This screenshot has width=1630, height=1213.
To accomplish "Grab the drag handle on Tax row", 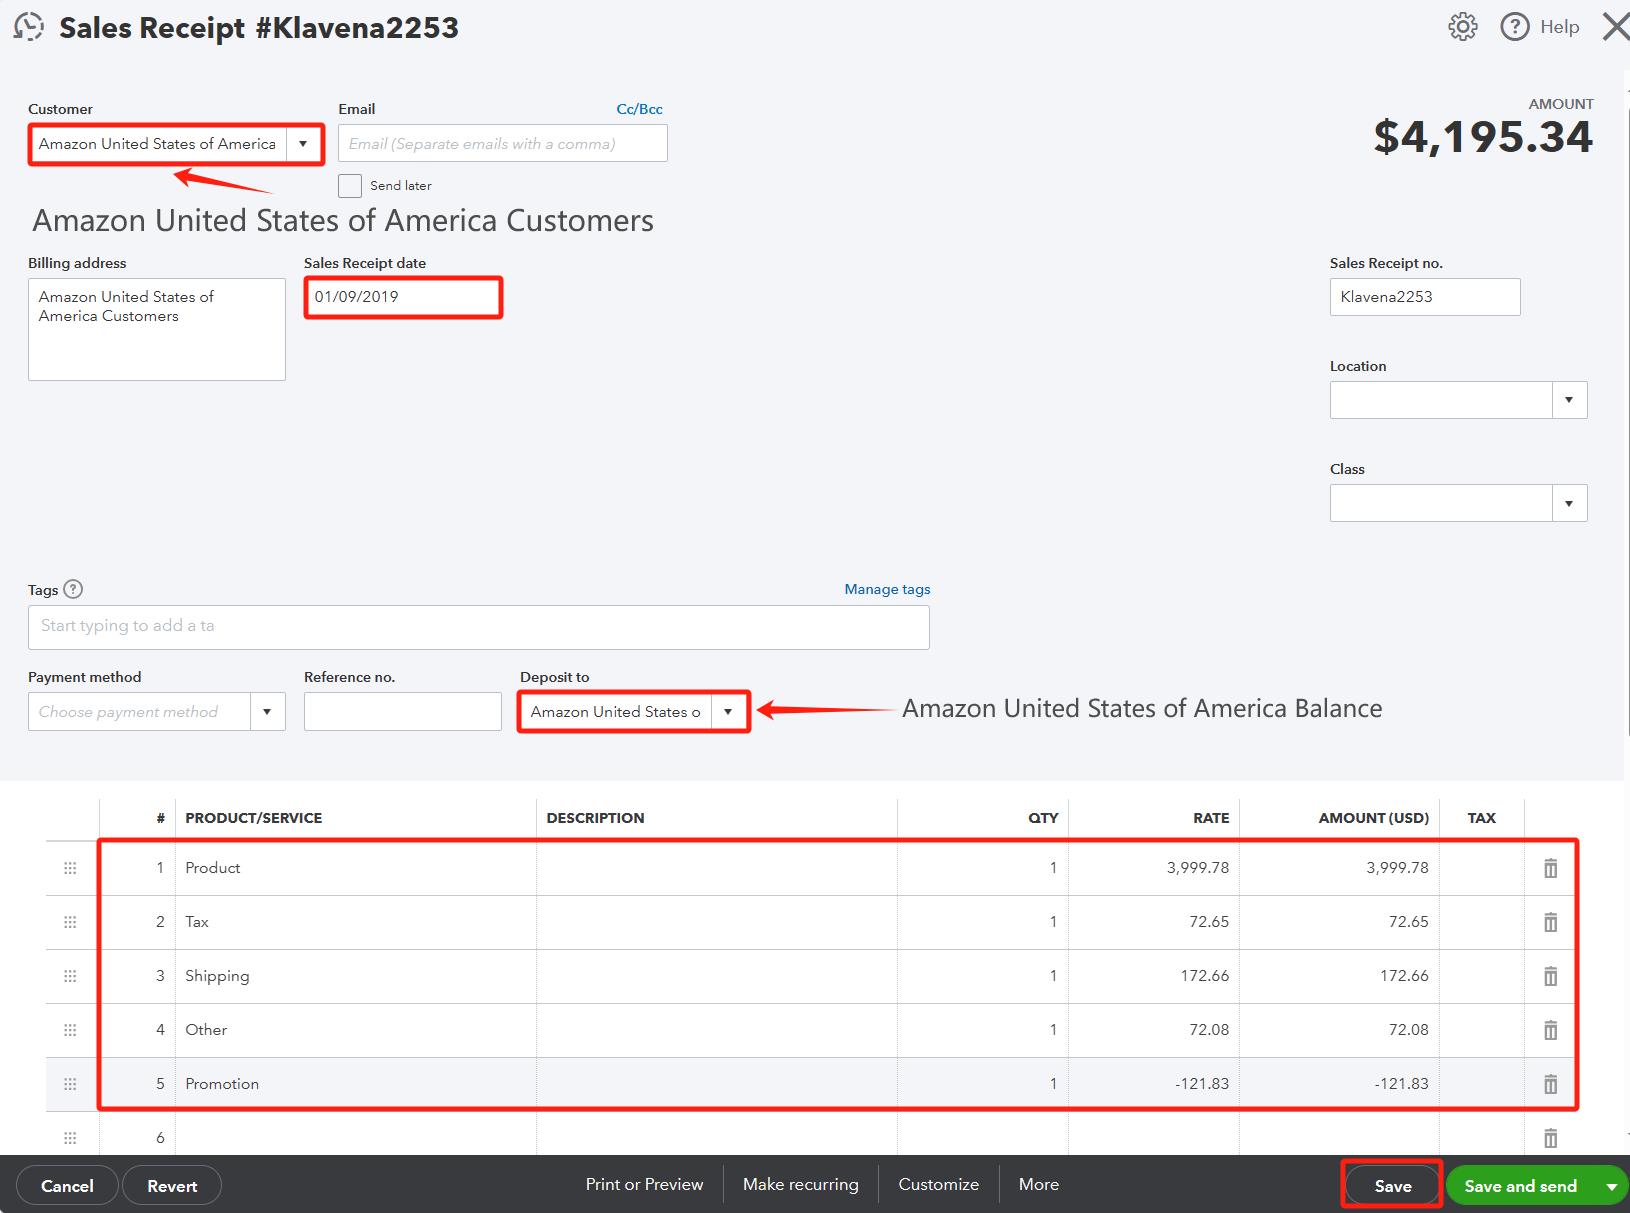I will 70,922.
